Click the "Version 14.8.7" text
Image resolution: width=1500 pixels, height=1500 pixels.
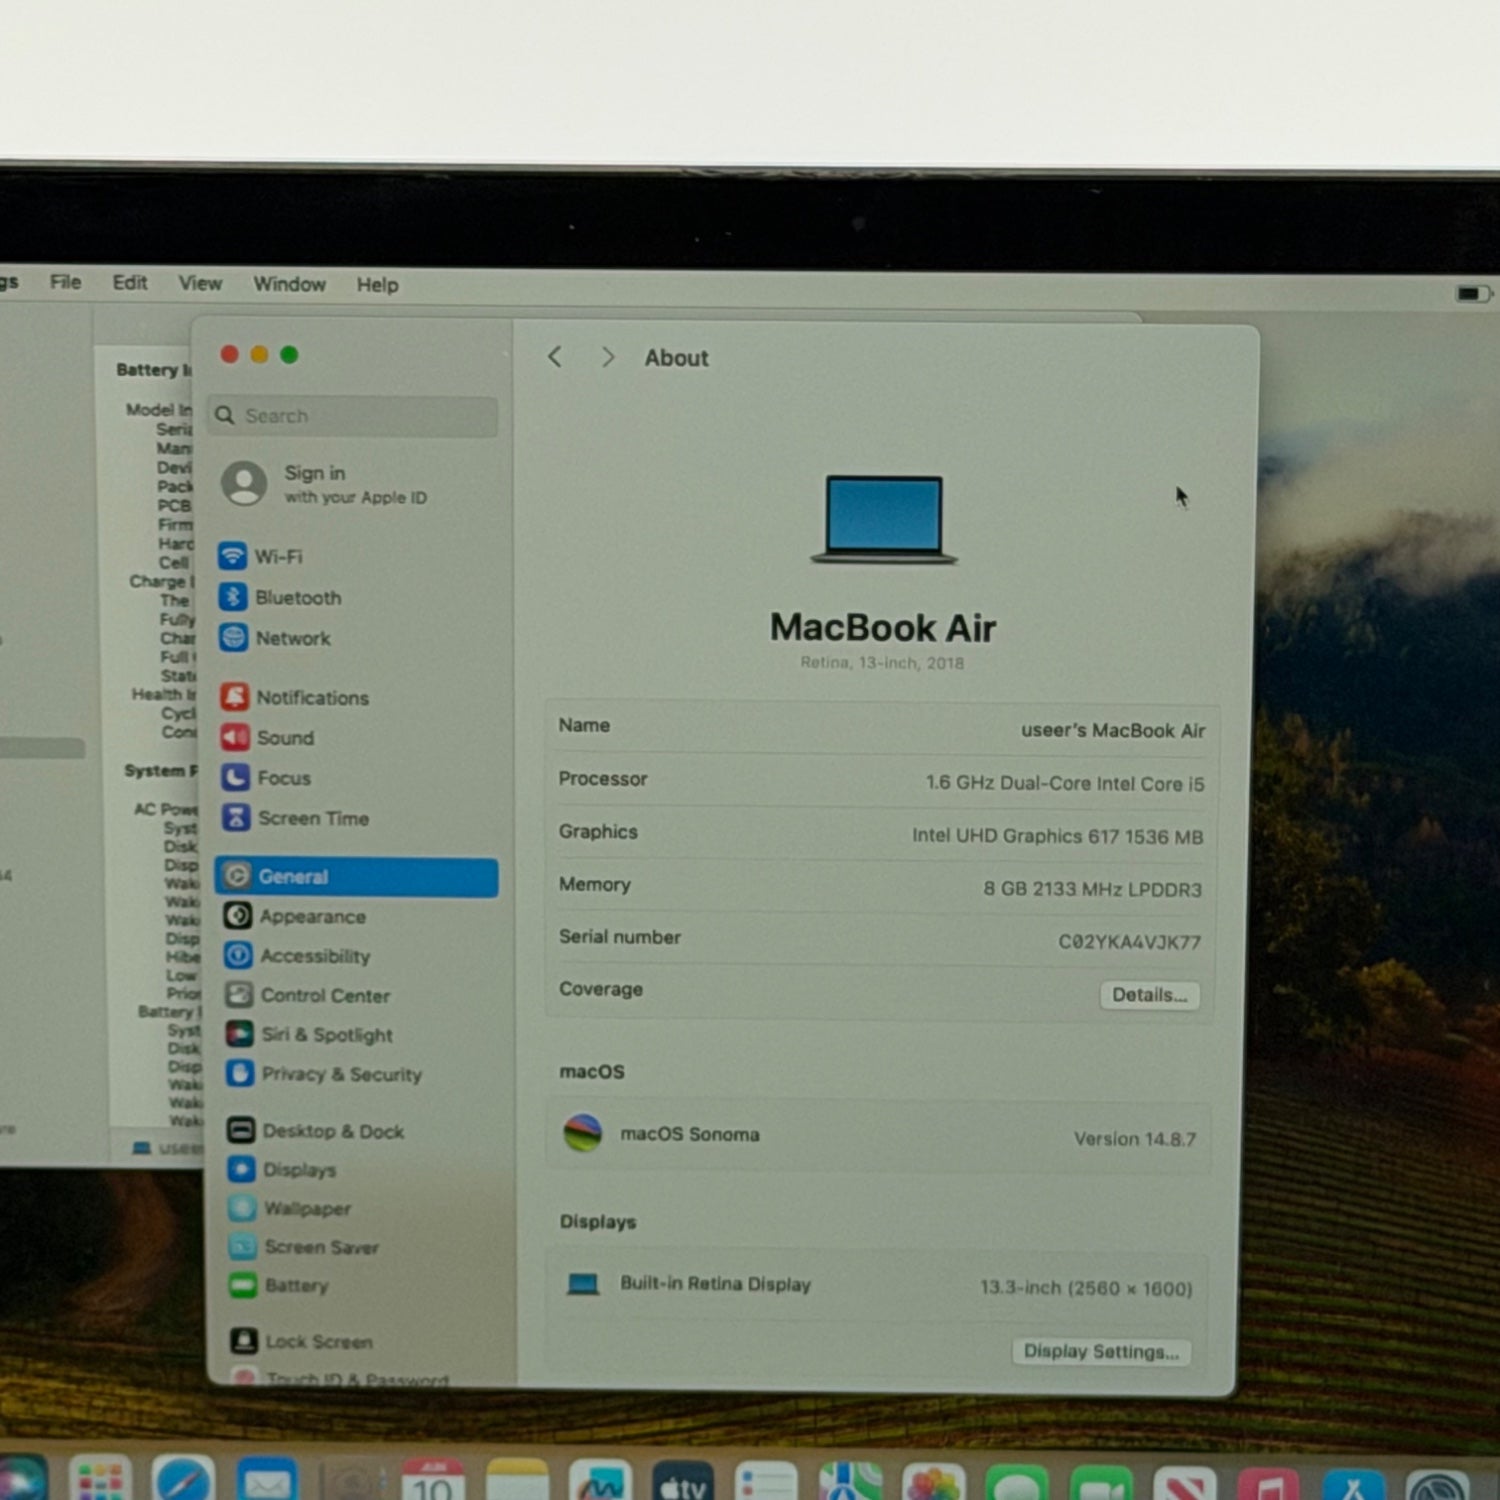(1135, 1138)
